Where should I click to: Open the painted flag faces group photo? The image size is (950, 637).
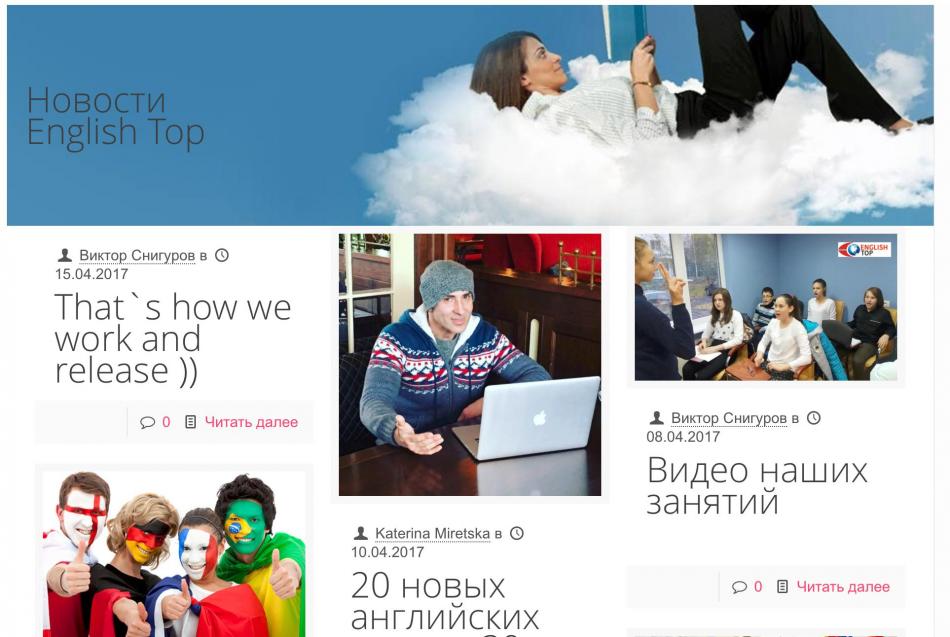click(x=174, y=554)
